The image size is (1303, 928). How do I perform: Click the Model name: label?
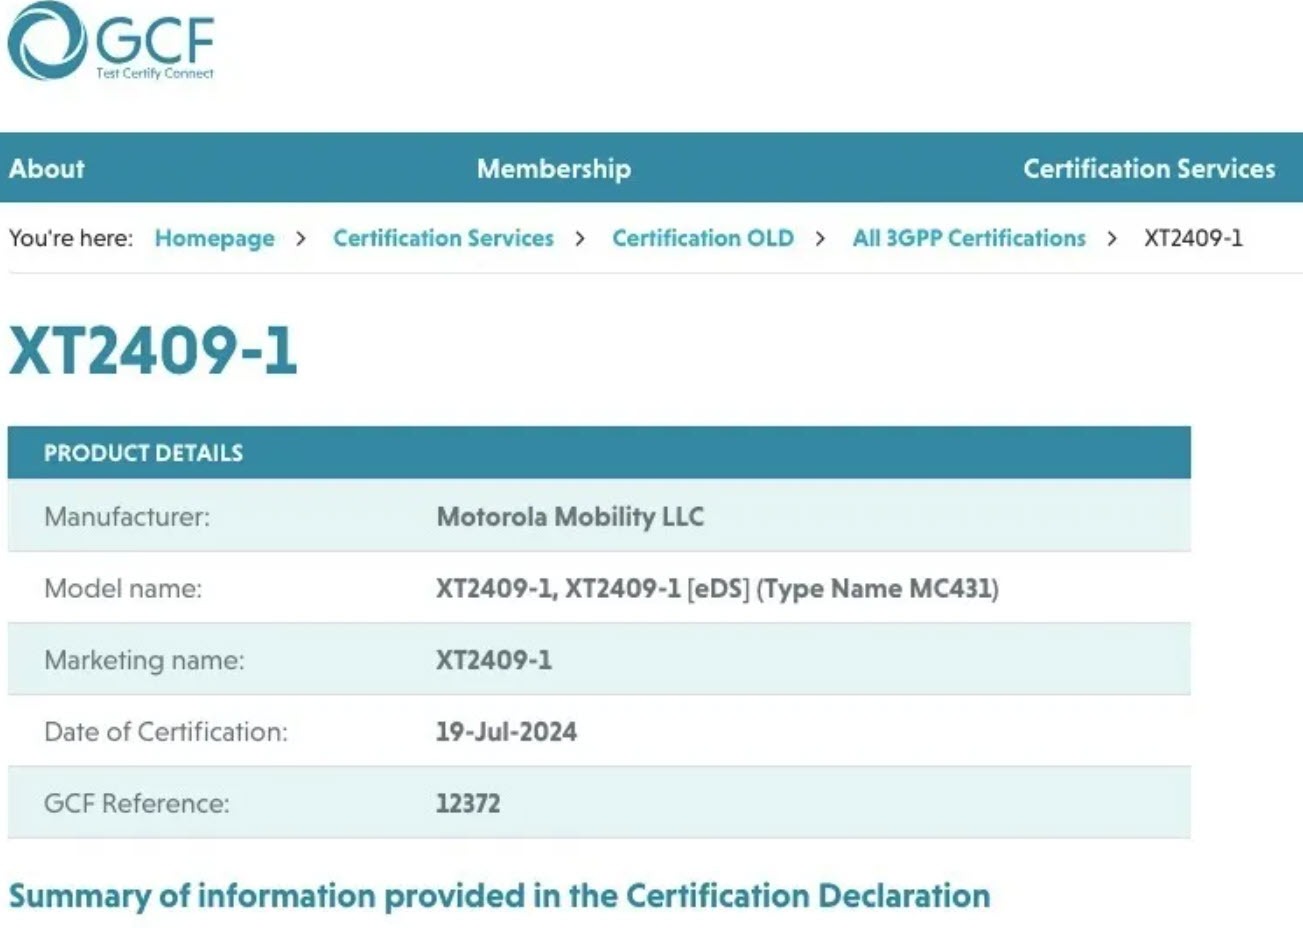(x=123, y=588)
